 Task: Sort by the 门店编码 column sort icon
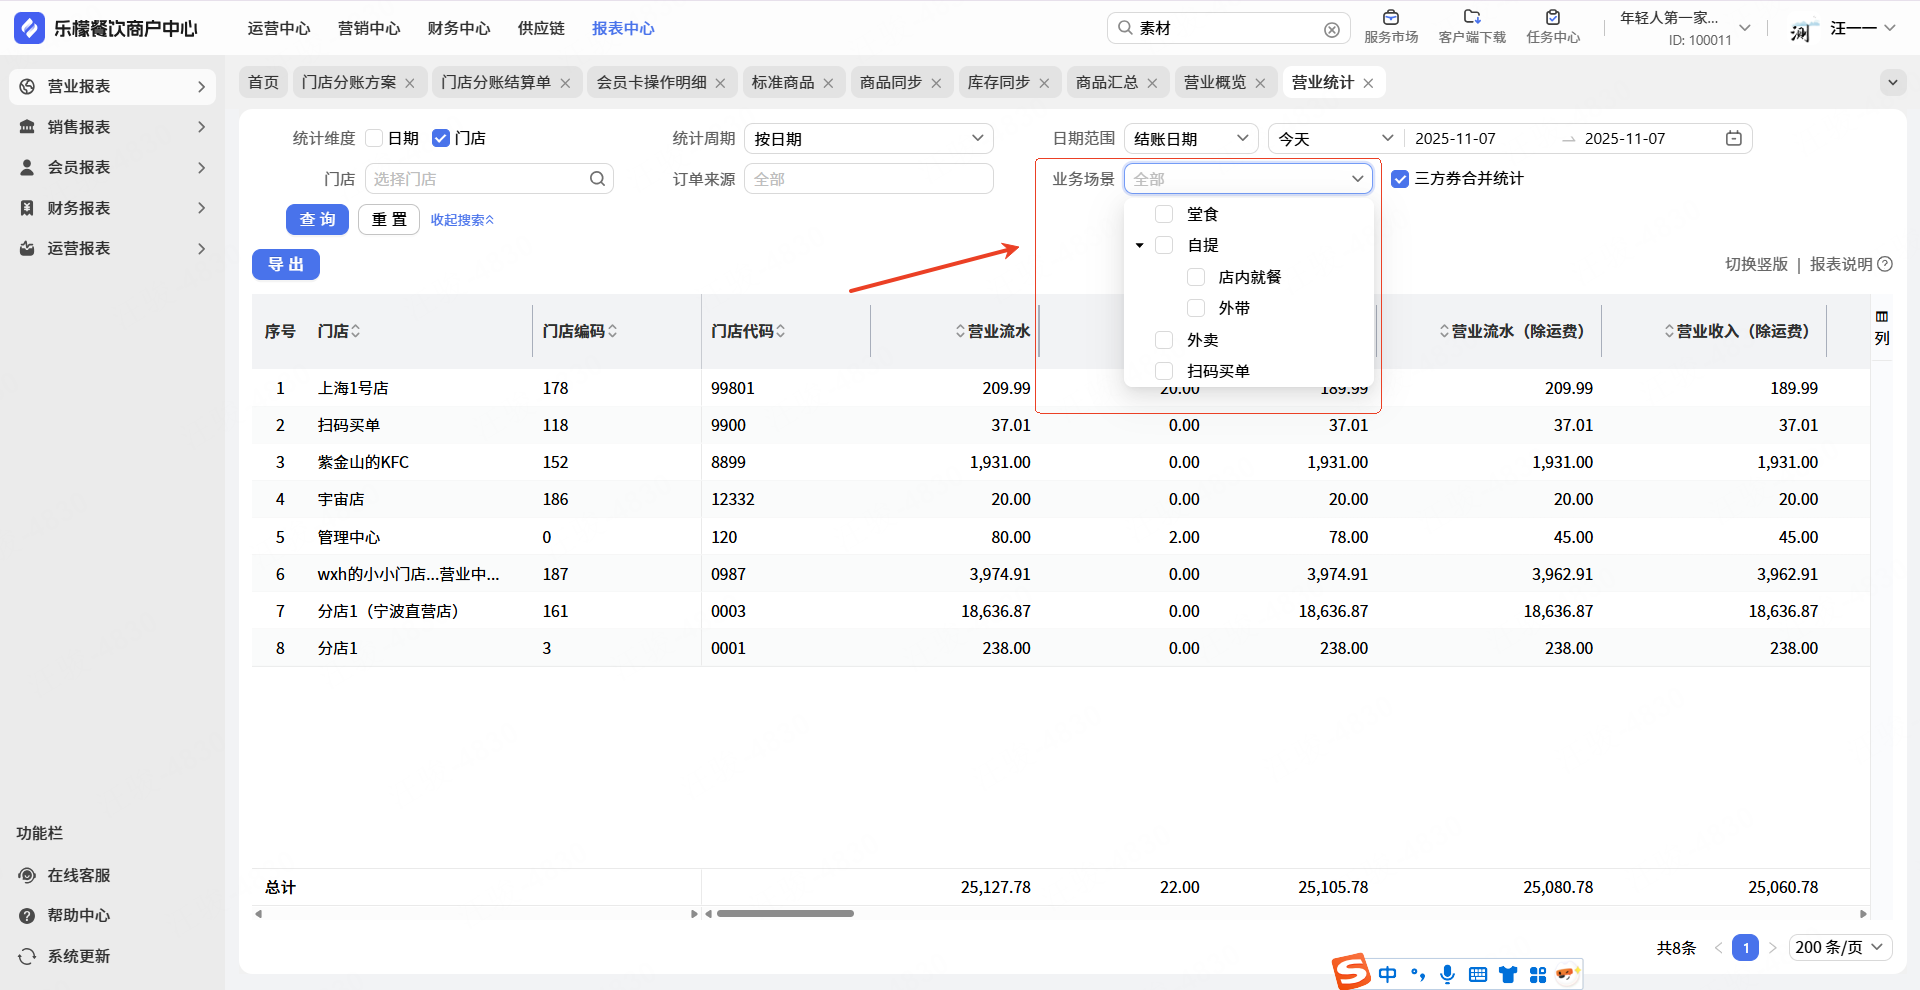tap(612, 331)
